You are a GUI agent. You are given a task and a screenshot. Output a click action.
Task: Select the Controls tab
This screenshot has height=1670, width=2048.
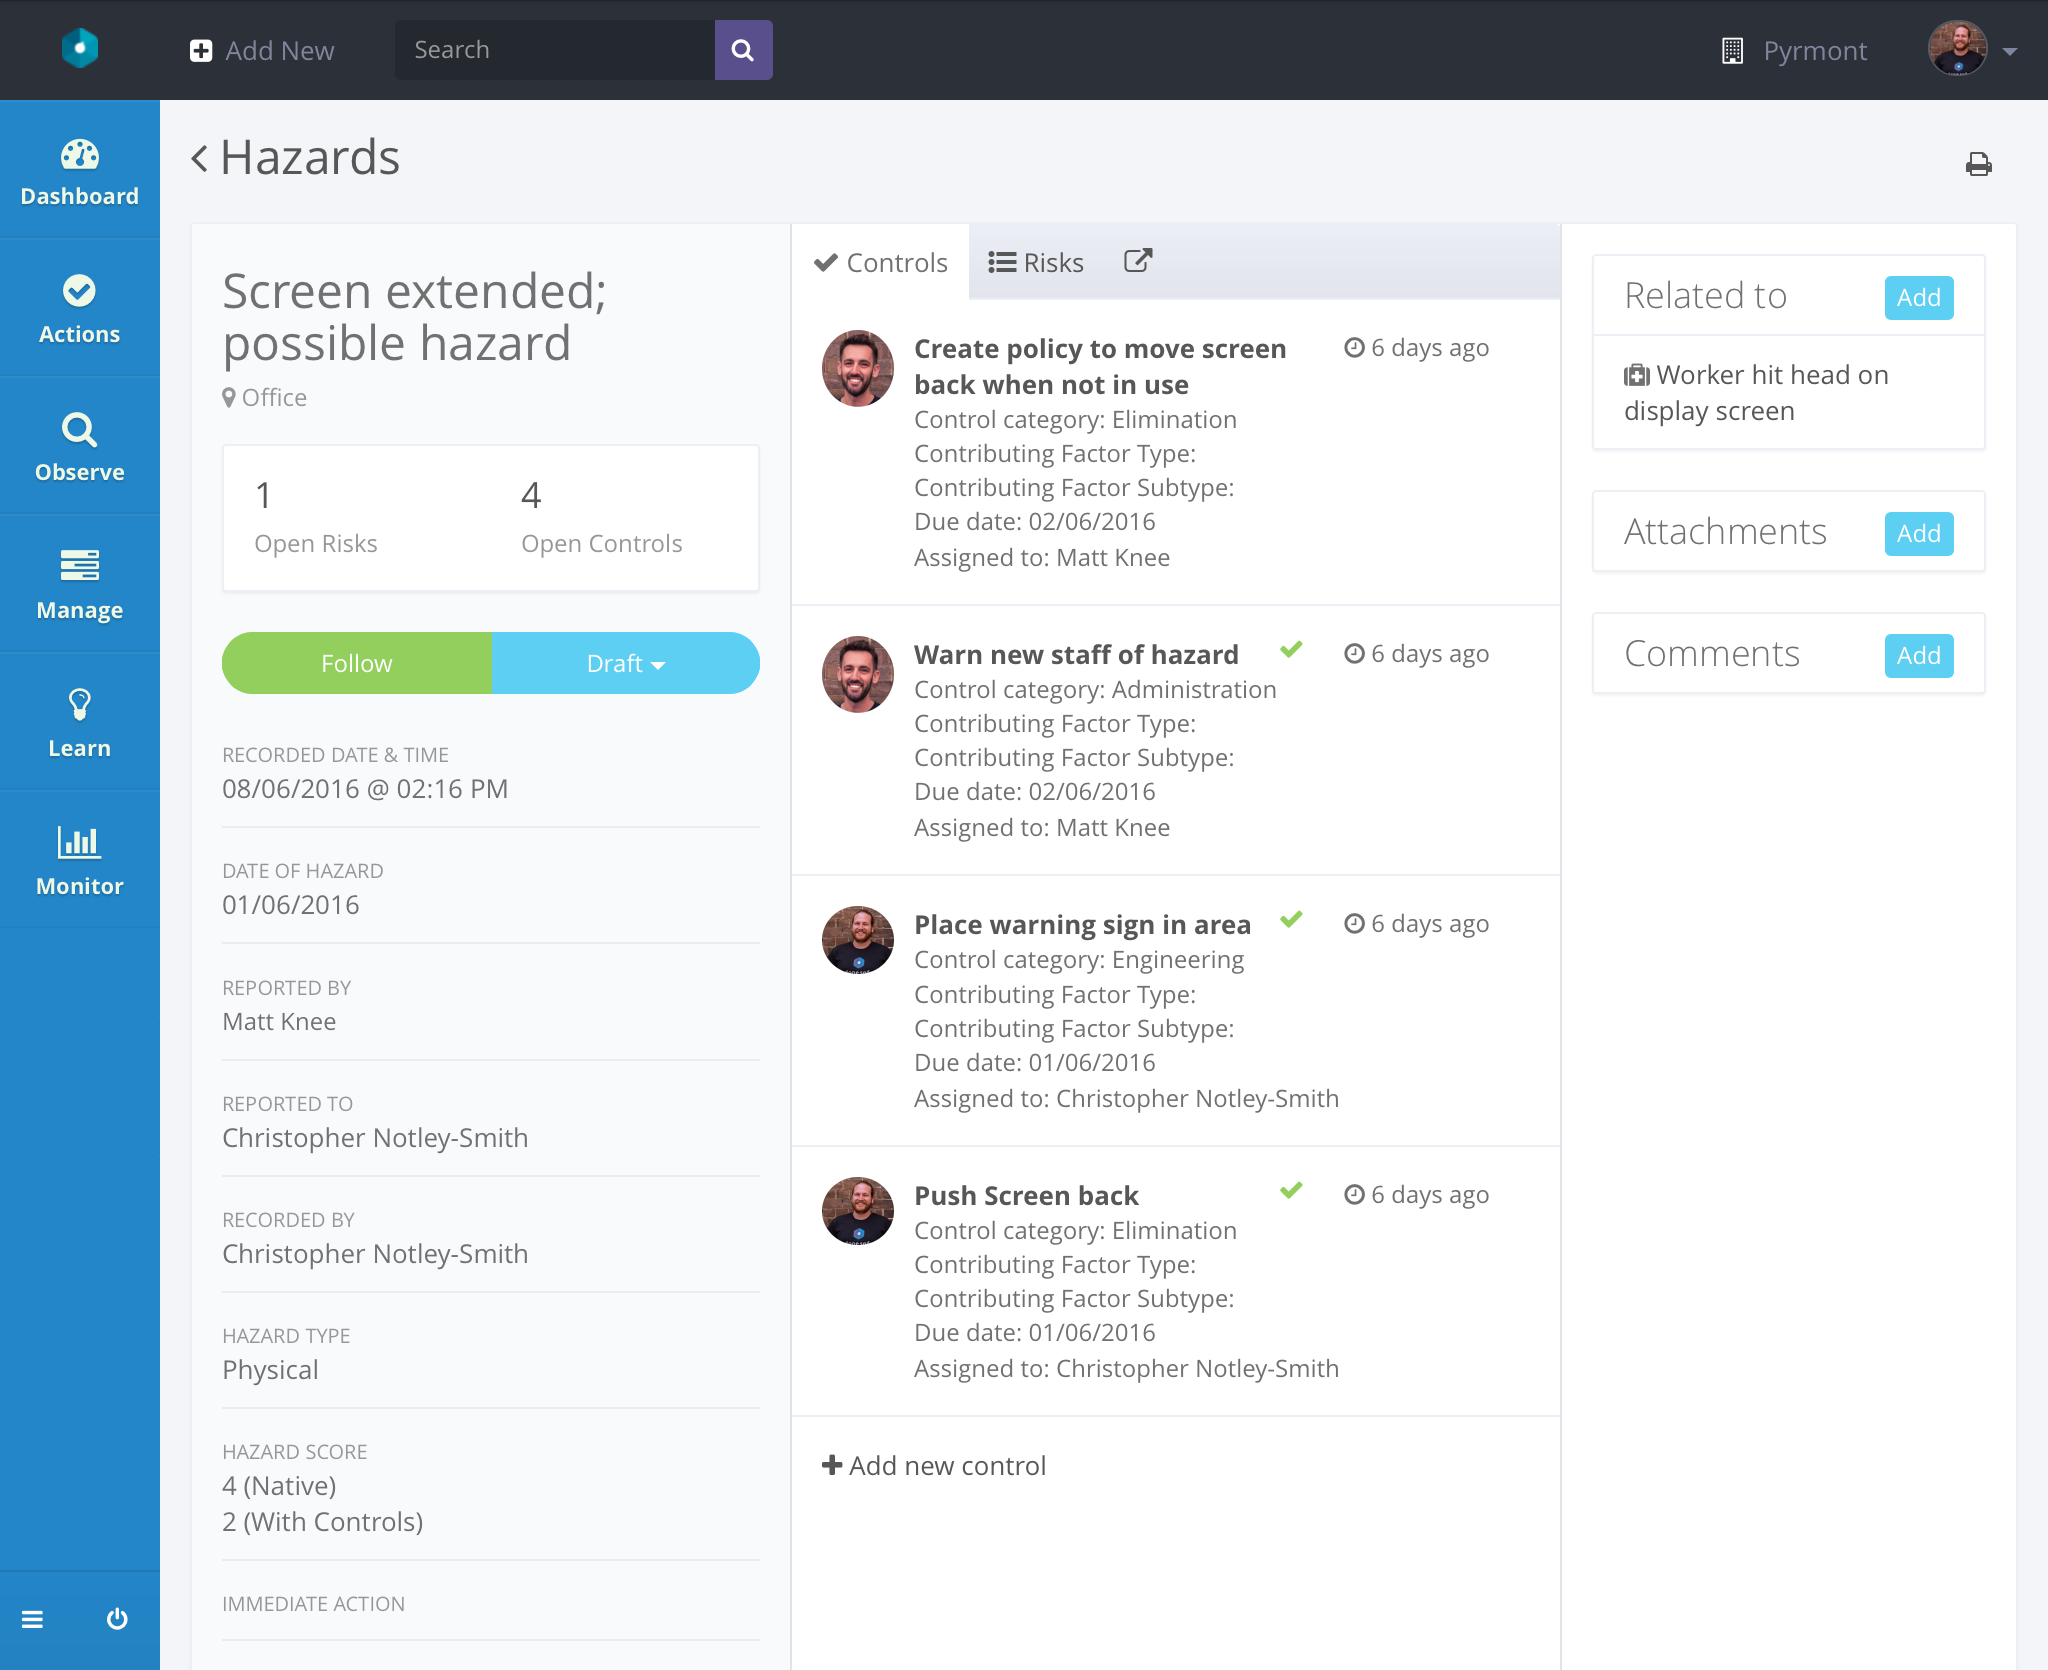[x=881, y=262]
